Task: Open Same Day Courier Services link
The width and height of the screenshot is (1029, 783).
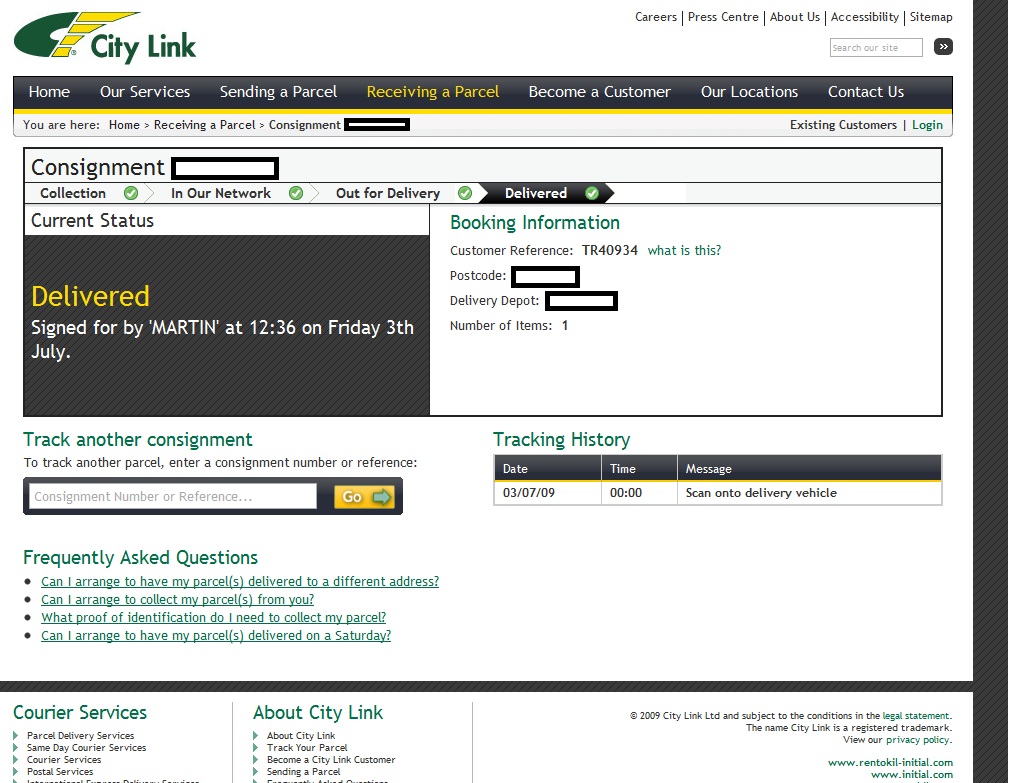Action: pyautogui.click(x=86, y=748)
